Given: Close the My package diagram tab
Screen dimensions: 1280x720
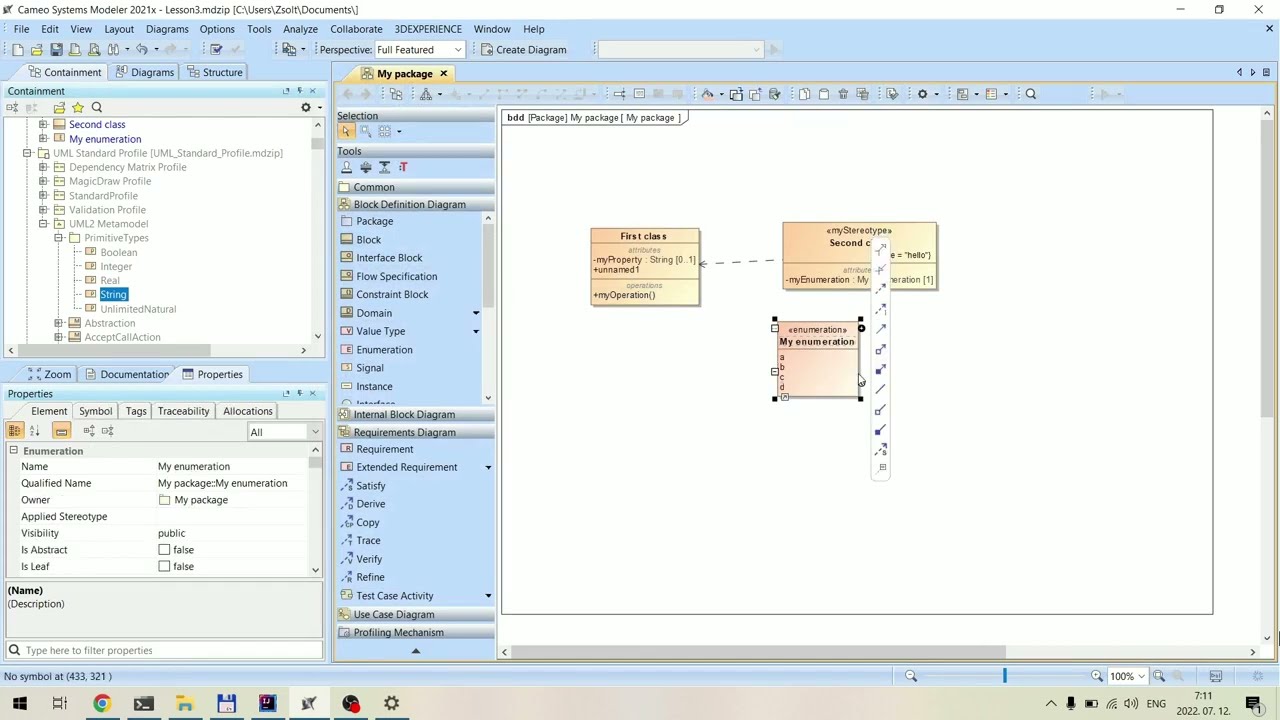Looking at the screenshot, I should (x=443, y=74).
